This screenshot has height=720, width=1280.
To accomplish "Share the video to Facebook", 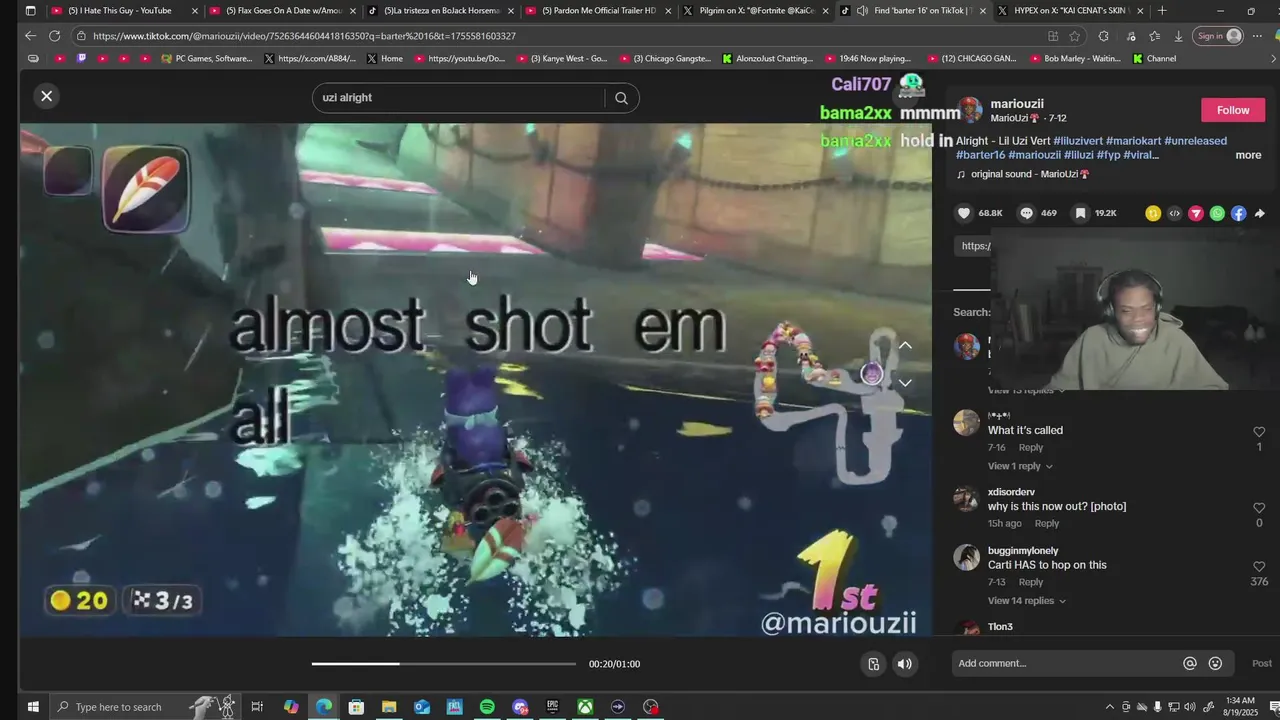I will 1238,213.
